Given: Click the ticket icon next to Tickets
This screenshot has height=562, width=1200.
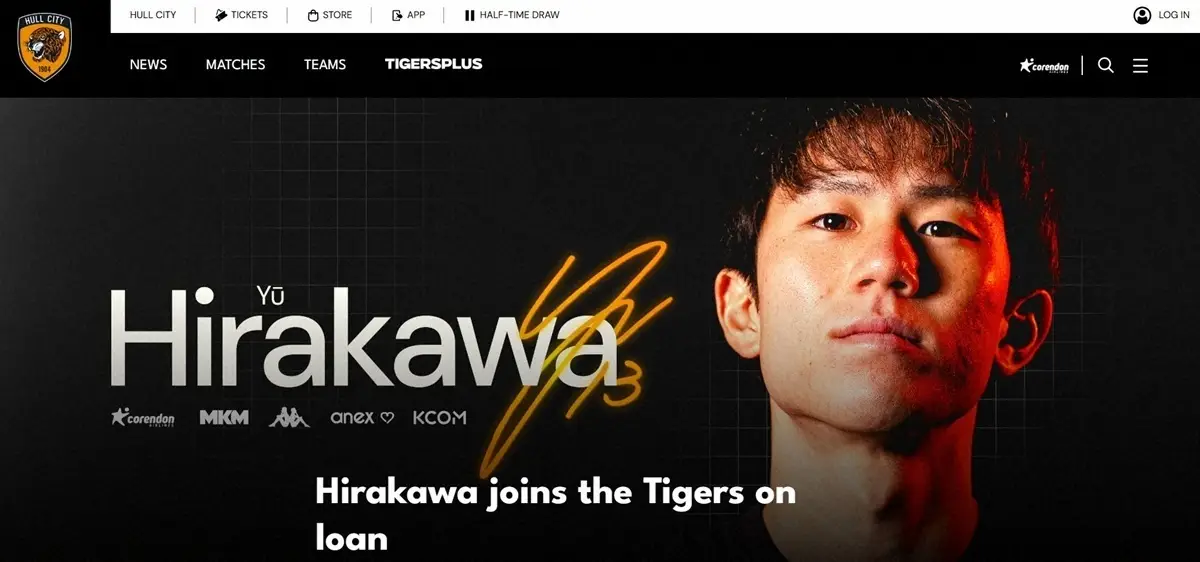Looking at the screenshot, I should 221,15.
